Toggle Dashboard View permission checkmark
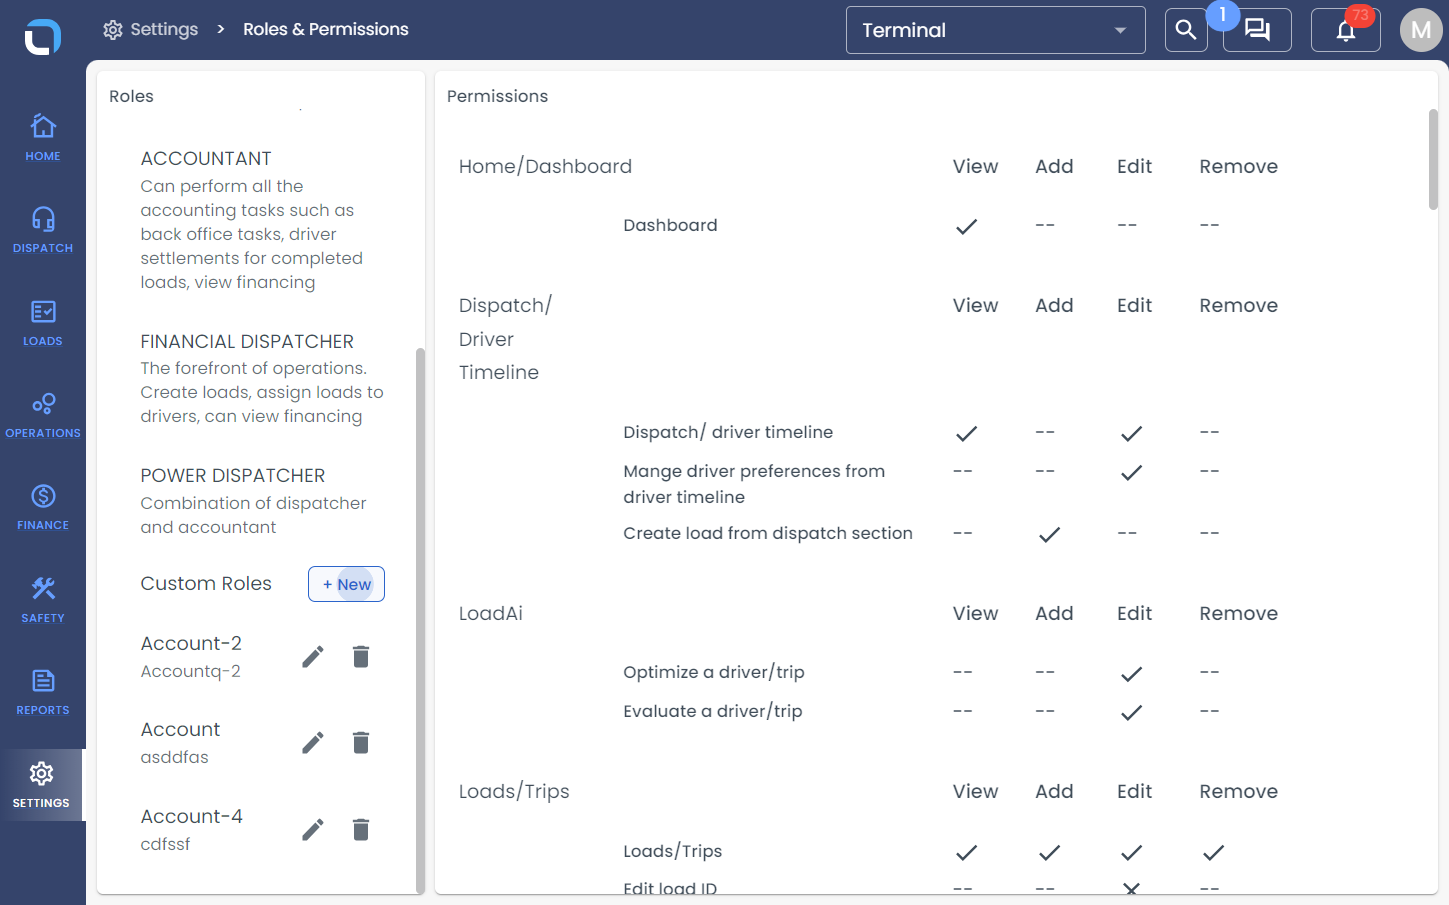This screenshot has width=1449, height=905. (x=966, y=226)
